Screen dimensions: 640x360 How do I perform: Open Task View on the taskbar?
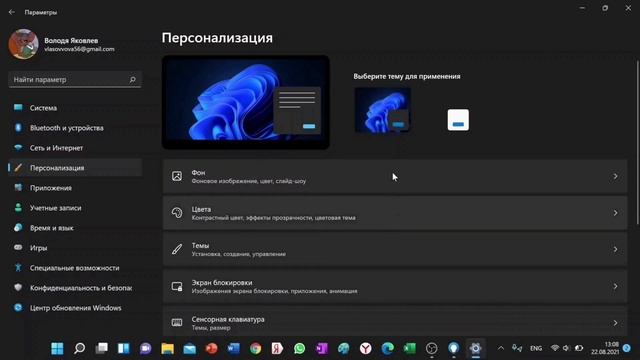(x=101, y=348)
